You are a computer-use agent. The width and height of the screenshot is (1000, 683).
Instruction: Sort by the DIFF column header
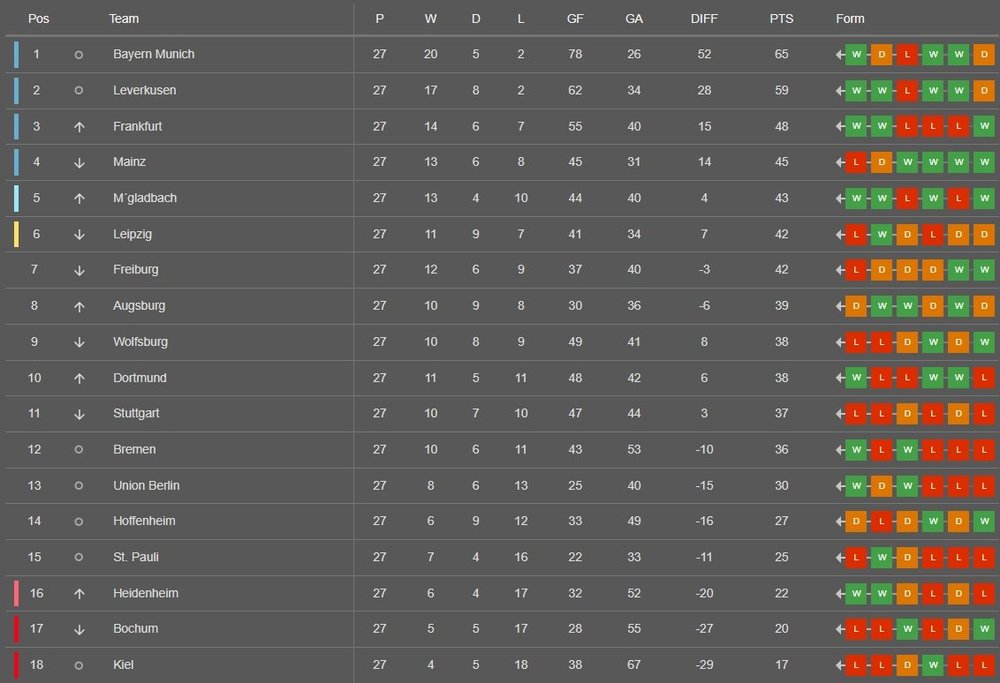(704, 19)
